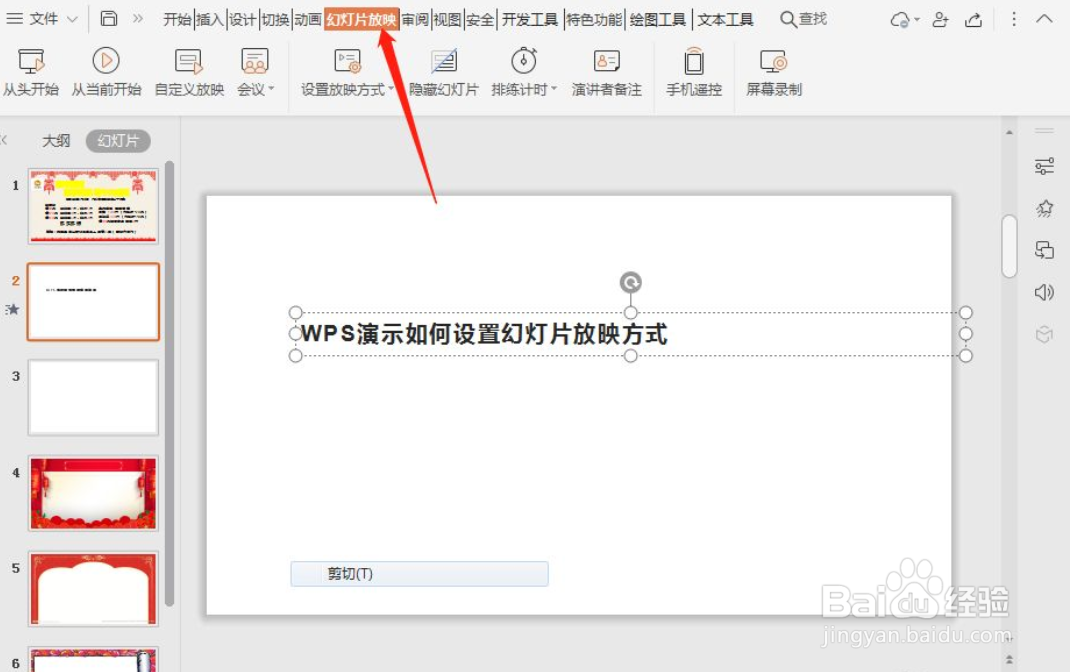Image resolution: width=1070 pixels, height=672 pixels.
Task: Click animation star marker beside slide 2
Action: [12, 310]
